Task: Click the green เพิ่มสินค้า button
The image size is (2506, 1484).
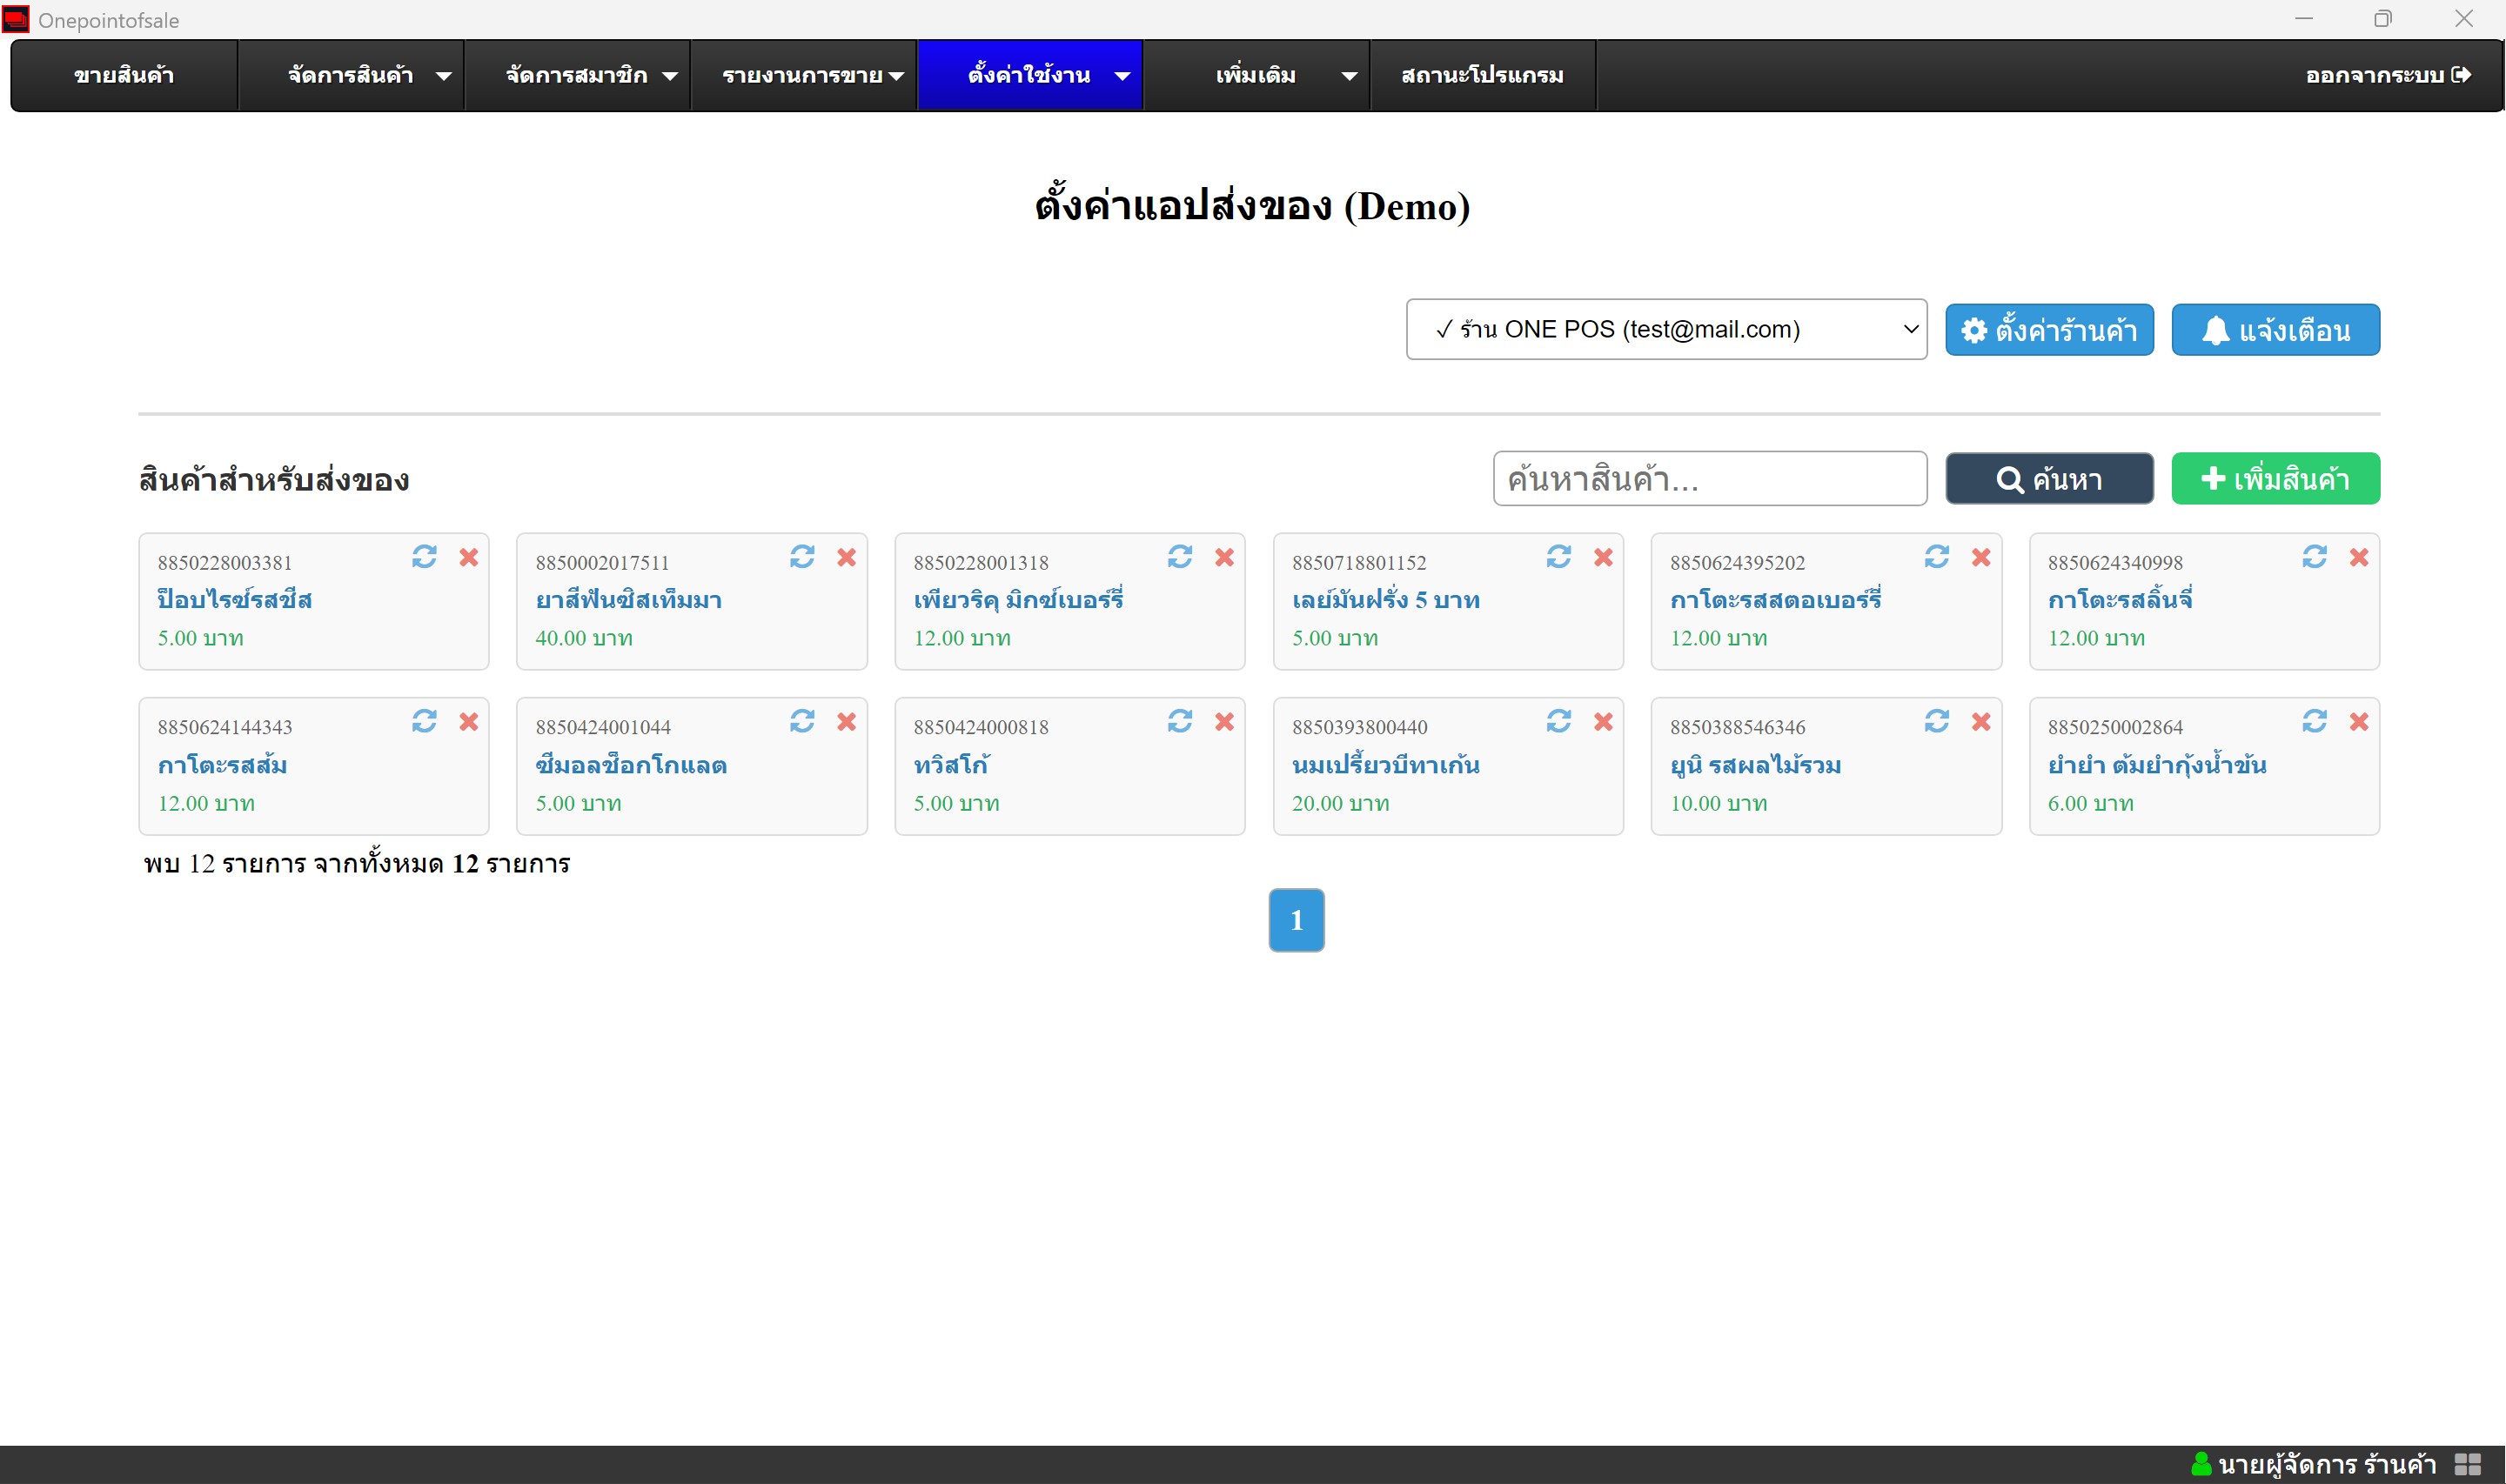Action: tap(2275, 479)
